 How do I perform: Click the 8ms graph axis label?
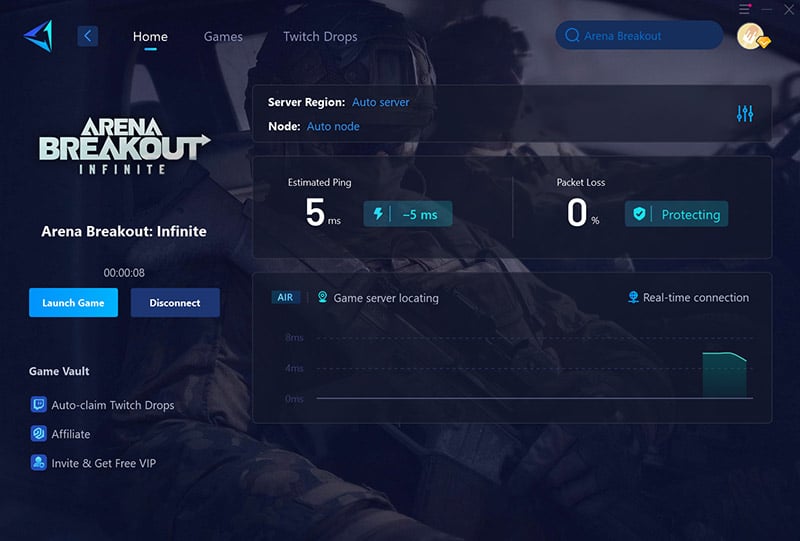(294, 337)
